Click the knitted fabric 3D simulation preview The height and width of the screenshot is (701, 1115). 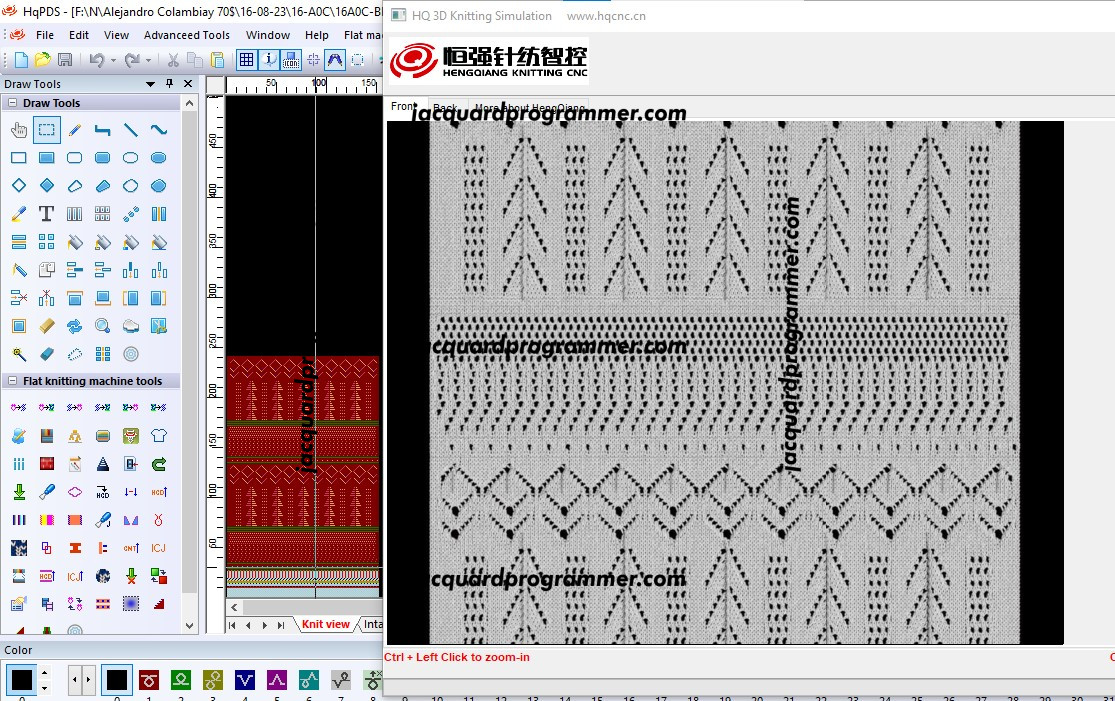tap(725, 382)
